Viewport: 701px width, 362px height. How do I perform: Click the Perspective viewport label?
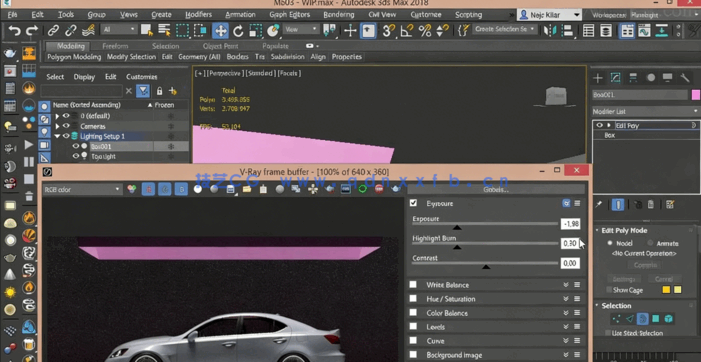coord(226,73)
